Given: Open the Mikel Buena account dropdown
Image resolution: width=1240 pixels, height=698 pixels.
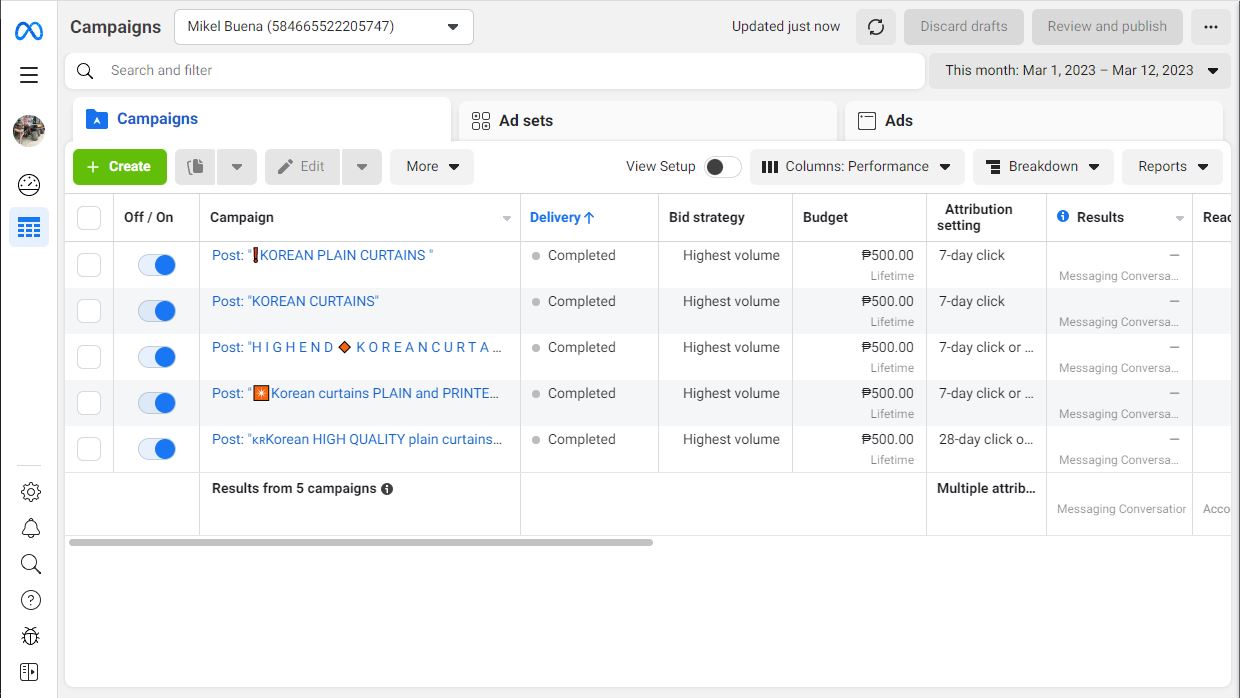Looking at the screenshot, I should click(323, 27).
